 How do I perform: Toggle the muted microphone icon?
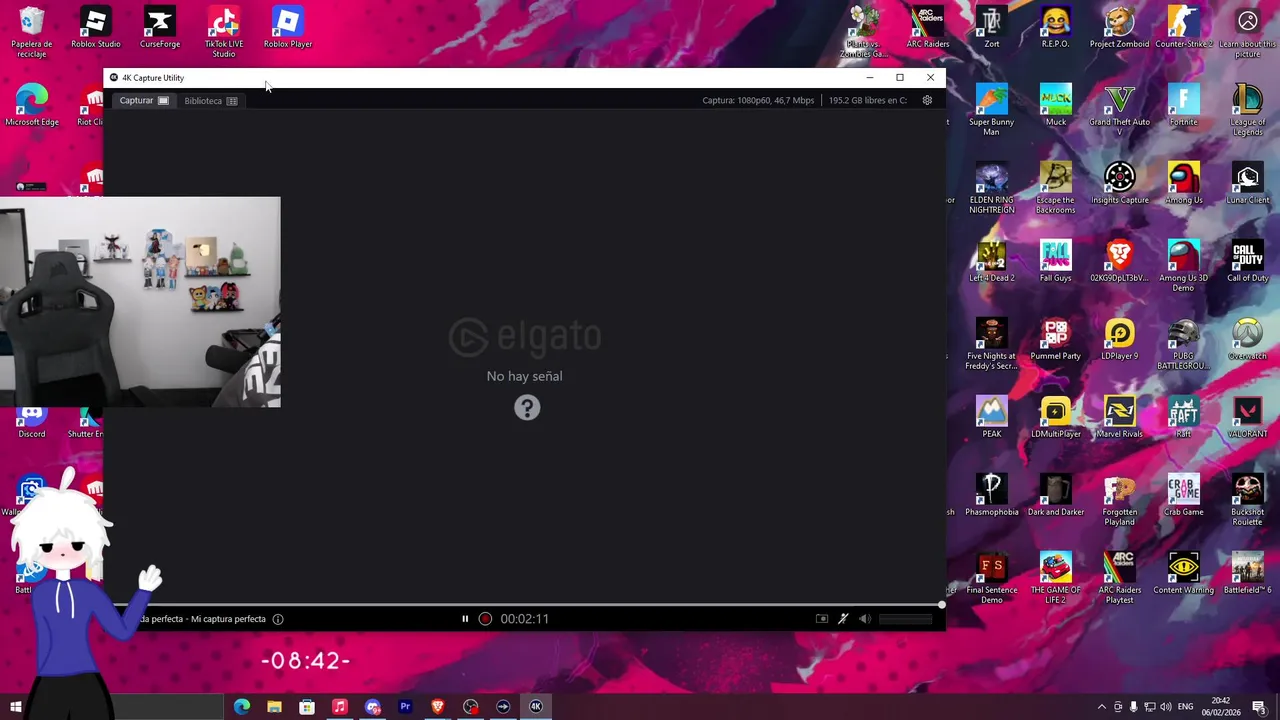(x=843, y=619)
